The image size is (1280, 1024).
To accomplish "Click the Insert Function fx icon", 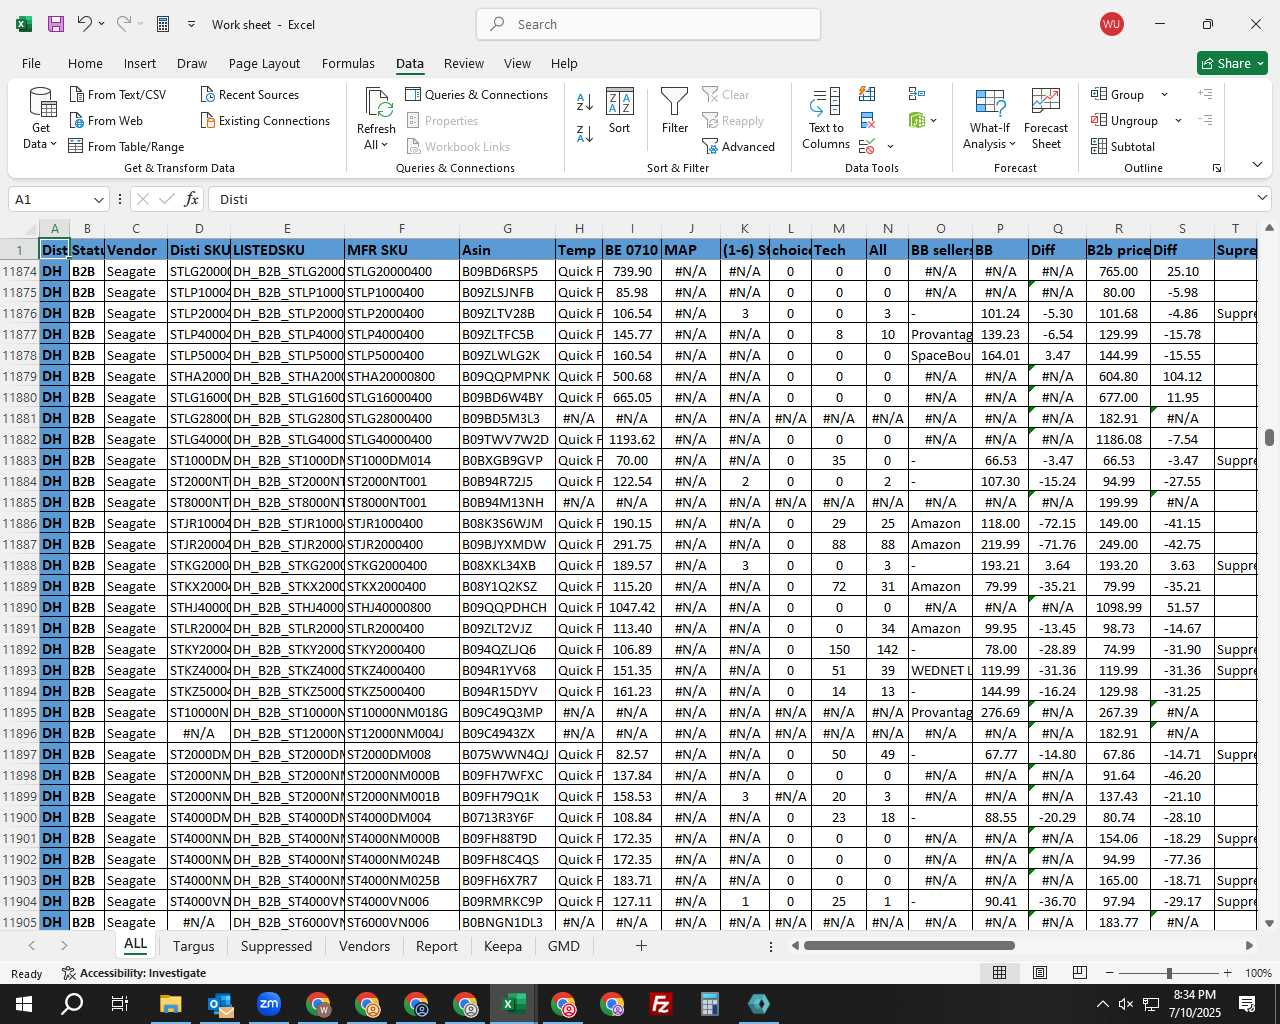I will point(192,199).
